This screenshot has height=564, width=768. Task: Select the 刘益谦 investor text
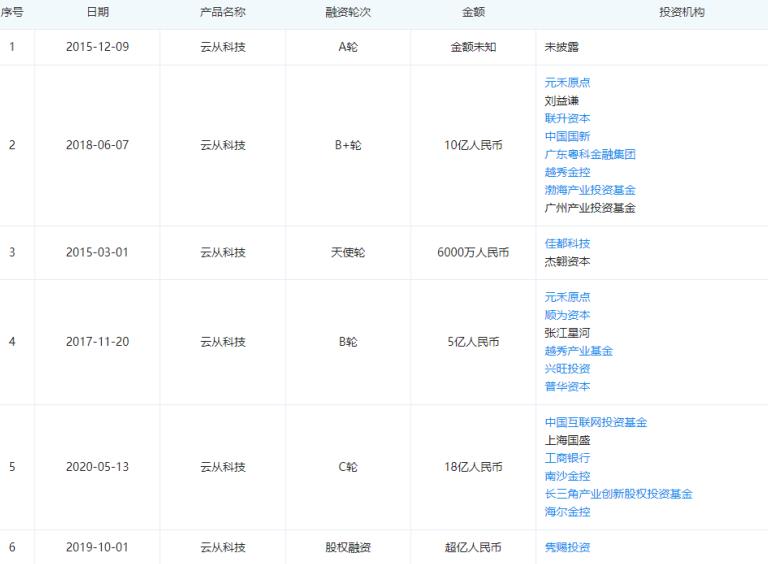point(561,100)
